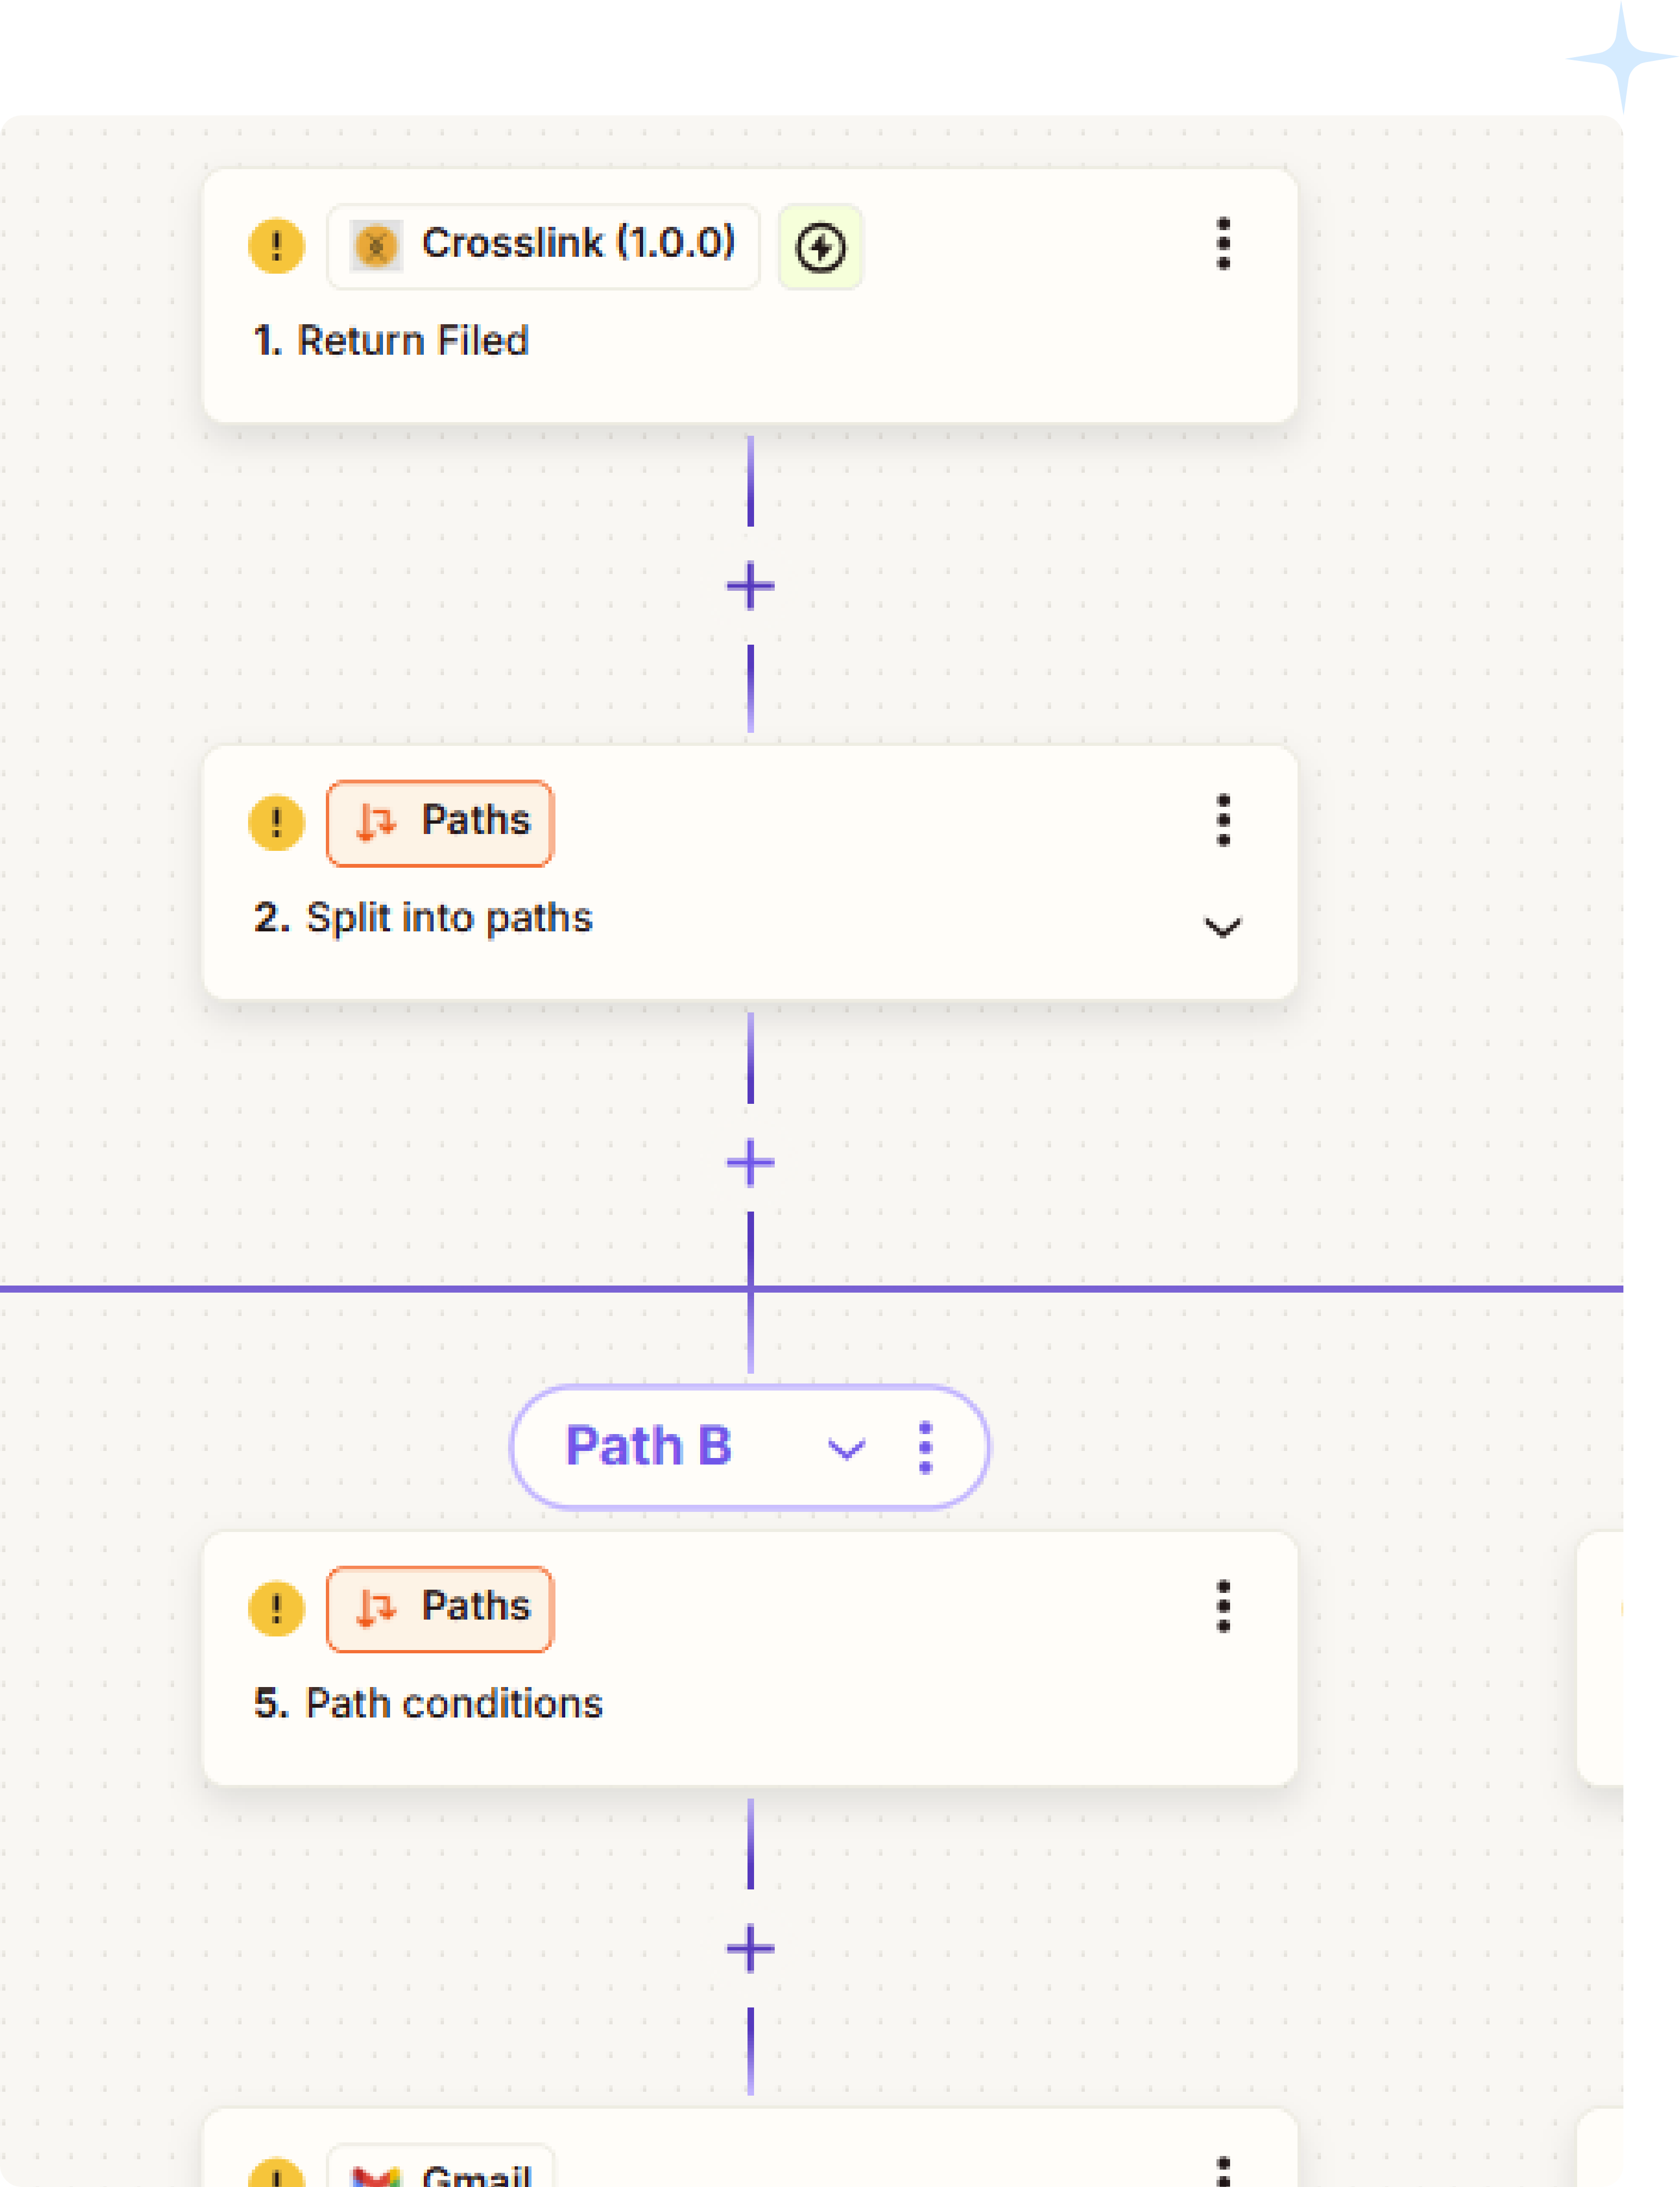Open three-dot menu on Return Filed step
This screenshot has height=2187, width=1680.
tap(1222, 244)
